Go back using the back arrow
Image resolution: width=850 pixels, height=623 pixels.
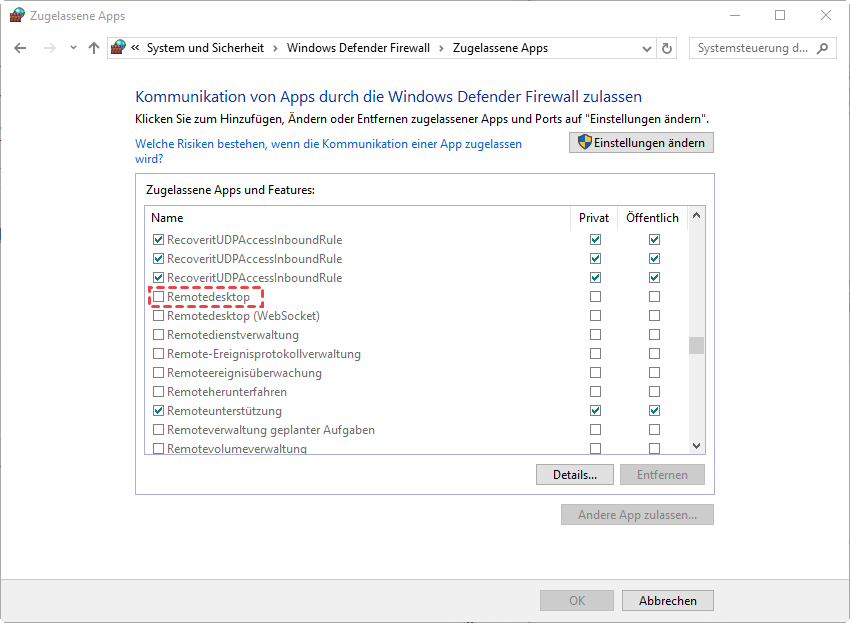(20, 48)
